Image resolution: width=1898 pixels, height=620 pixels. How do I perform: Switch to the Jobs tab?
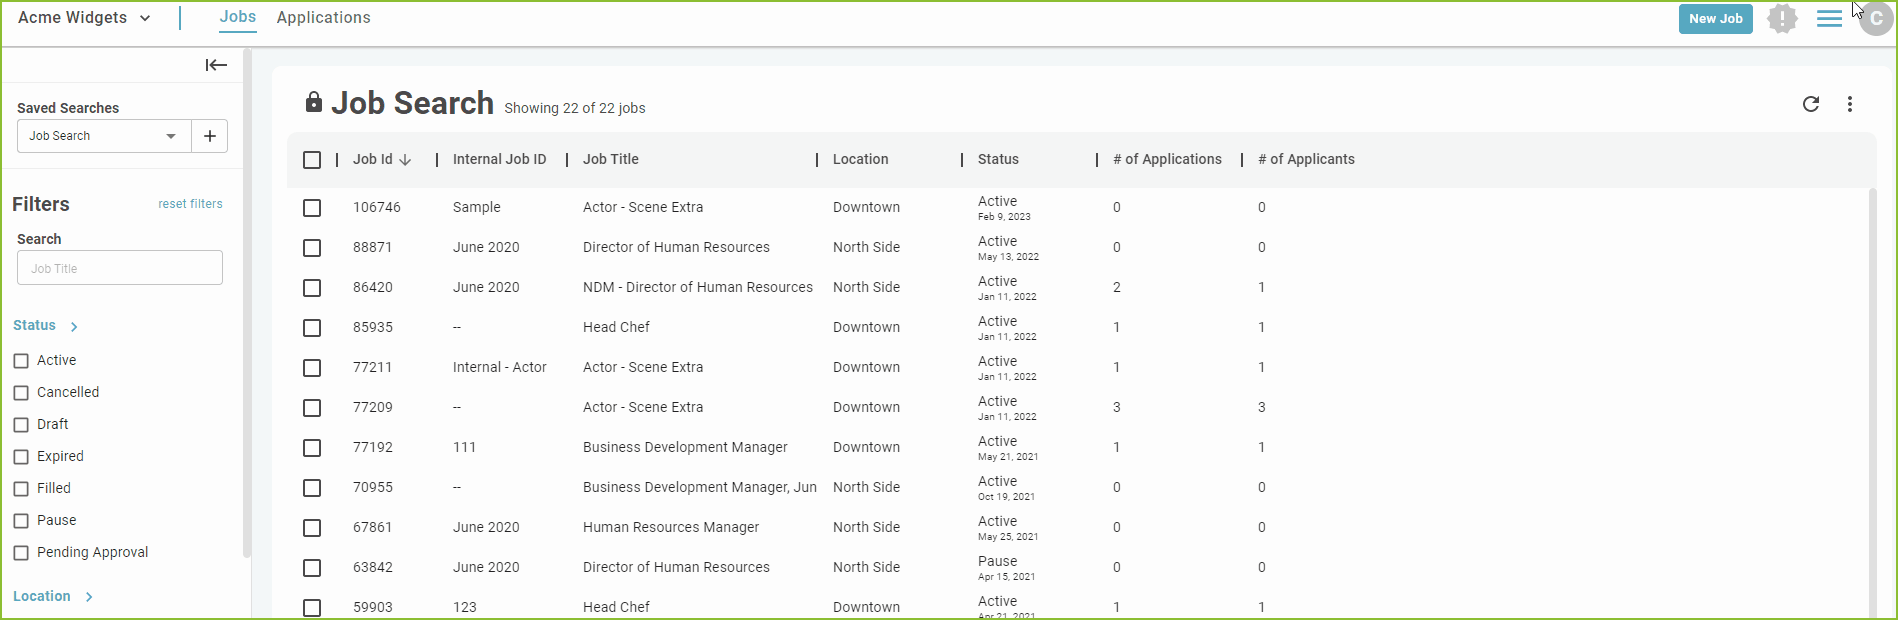[238, 17]
